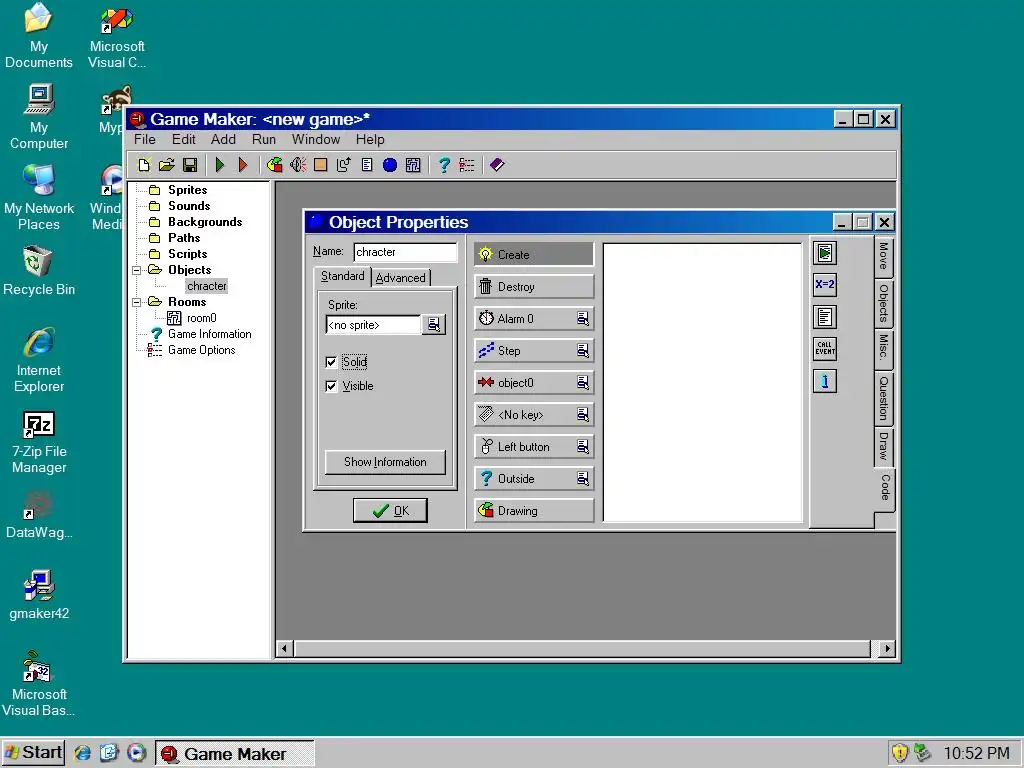Click the security shield tray icon

pos(900,753)
